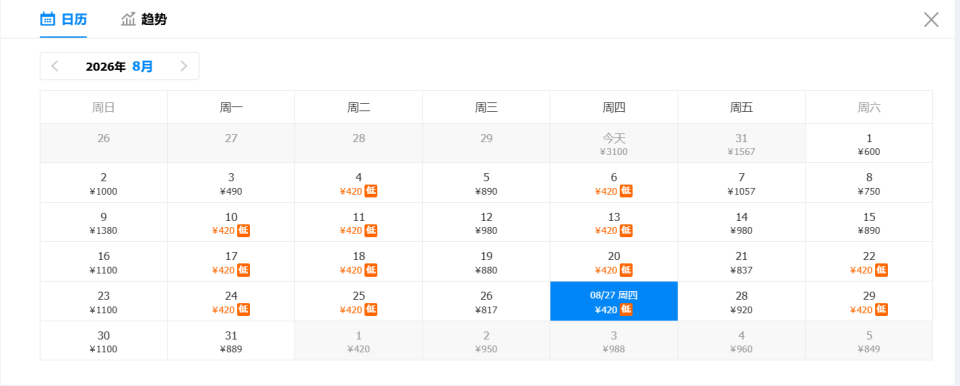
Task: Pick August 5 at ¥890
Action: [x=486, y=183]
